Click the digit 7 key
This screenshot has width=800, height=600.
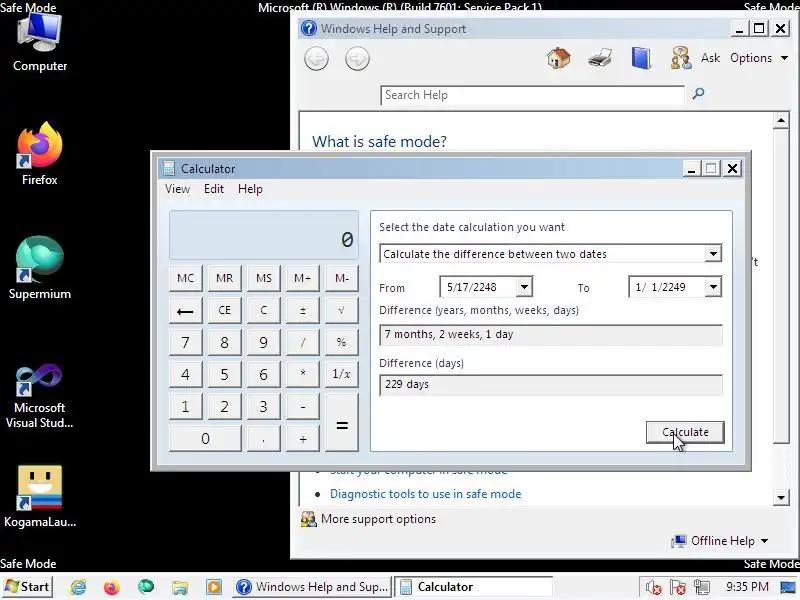click(x=185, y=342)
